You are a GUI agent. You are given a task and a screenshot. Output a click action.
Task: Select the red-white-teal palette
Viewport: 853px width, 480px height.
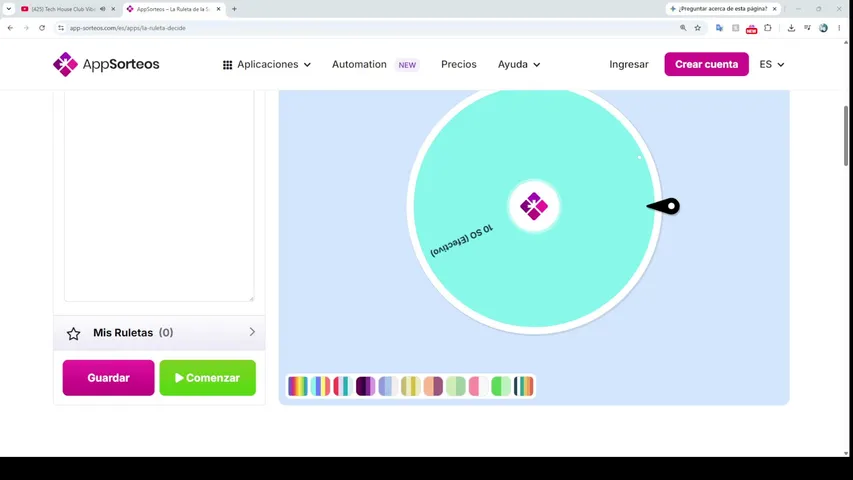point(343,386)
